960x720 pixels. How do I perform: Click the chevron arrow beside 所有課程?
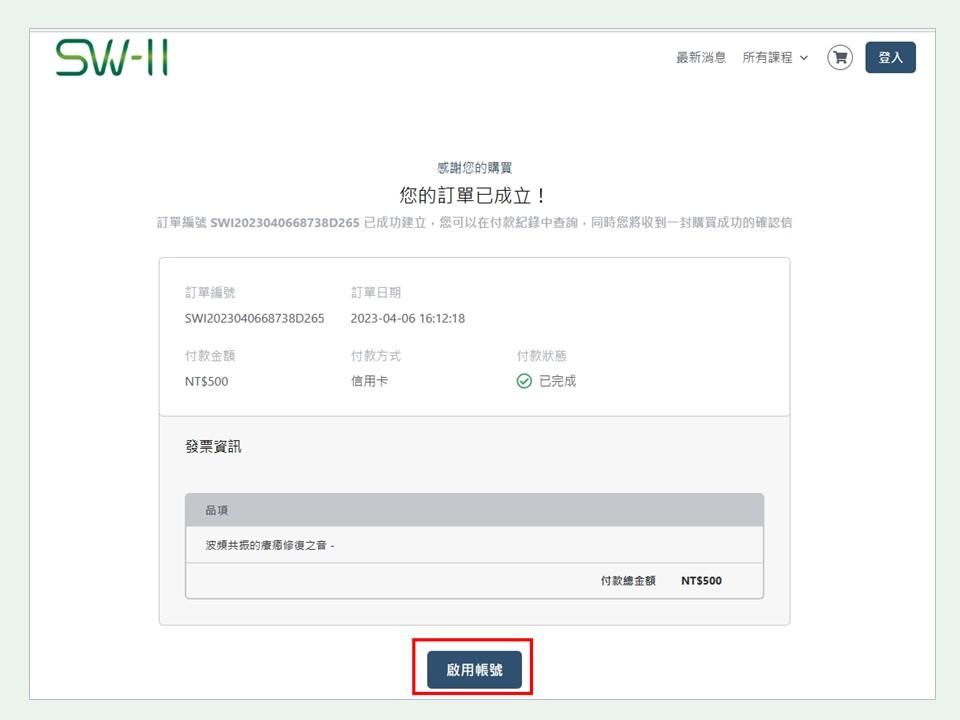[x=804, y=58]
